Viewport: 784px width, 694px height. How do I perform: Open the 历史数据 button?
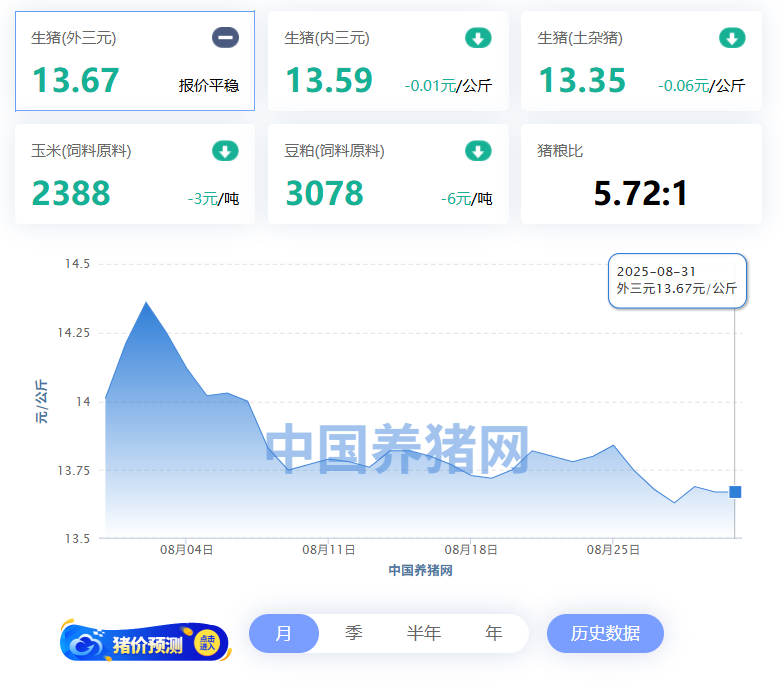coord(606,633)
